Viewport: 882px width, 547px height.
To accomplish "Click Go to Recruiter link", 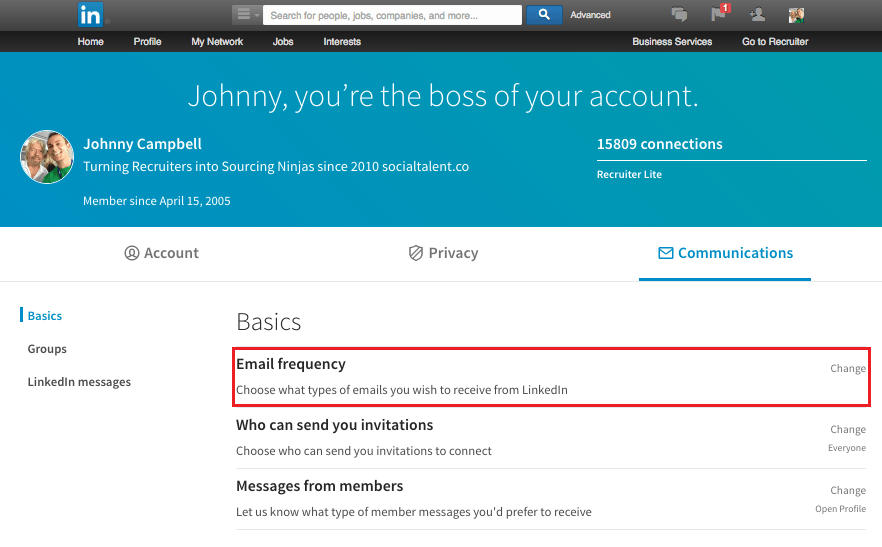I will [775, 42].
